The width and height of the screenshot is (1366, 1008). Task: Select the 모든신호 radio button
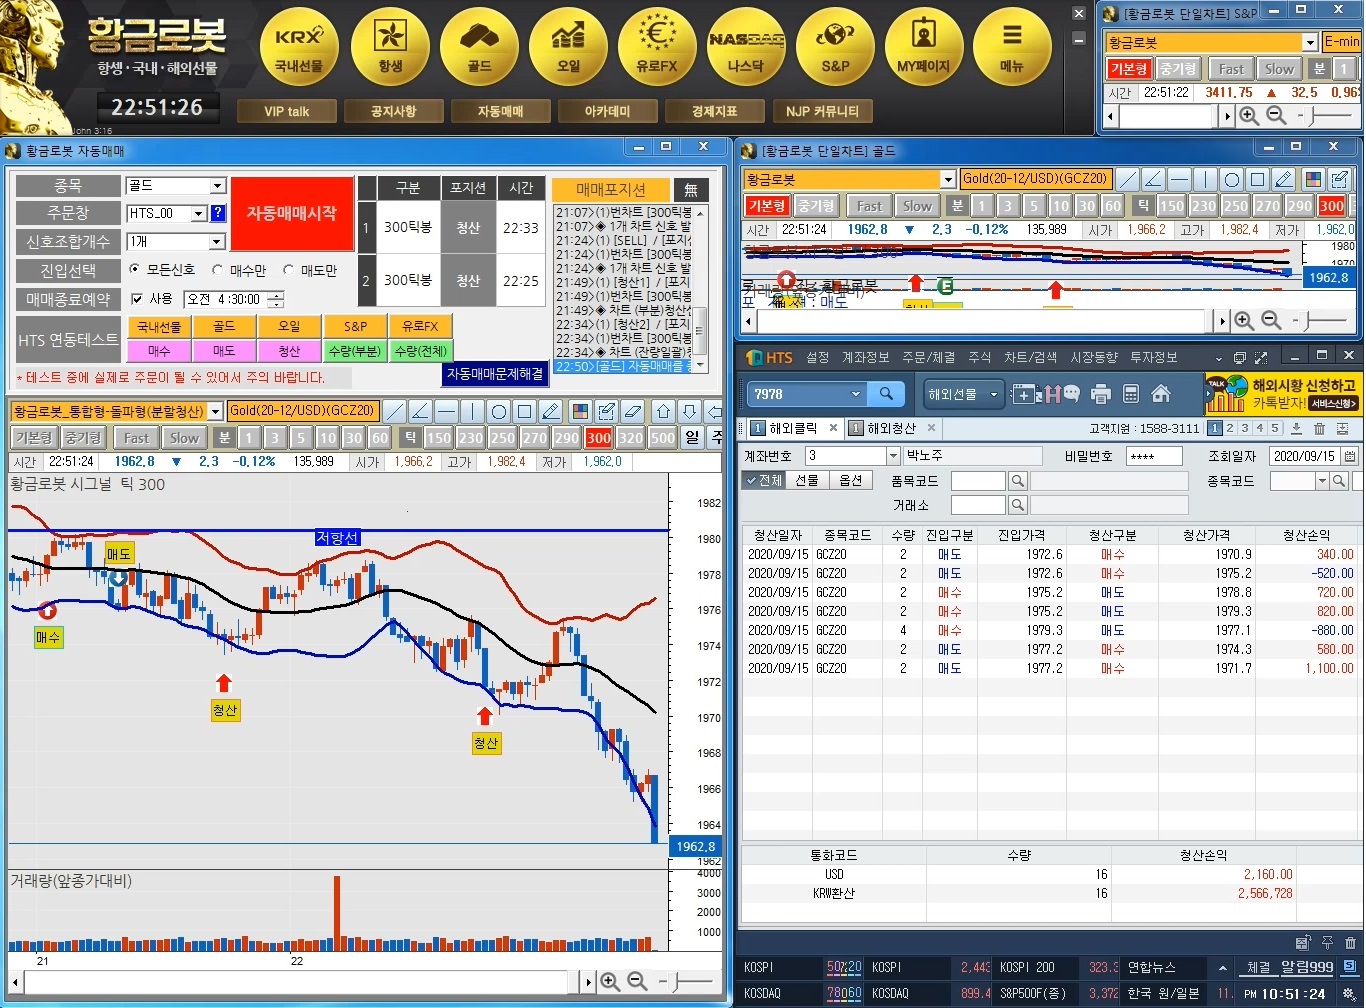(x=135, y=270)
